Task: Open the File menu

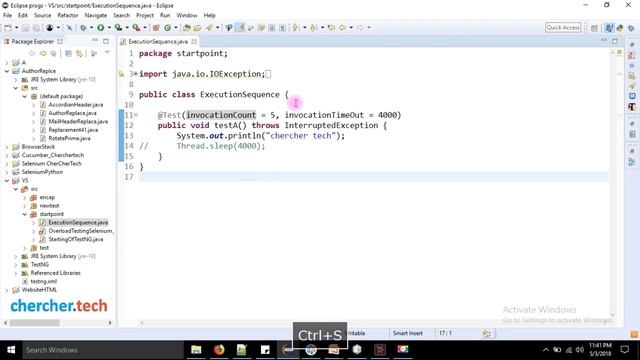Action: click(7, 15)
